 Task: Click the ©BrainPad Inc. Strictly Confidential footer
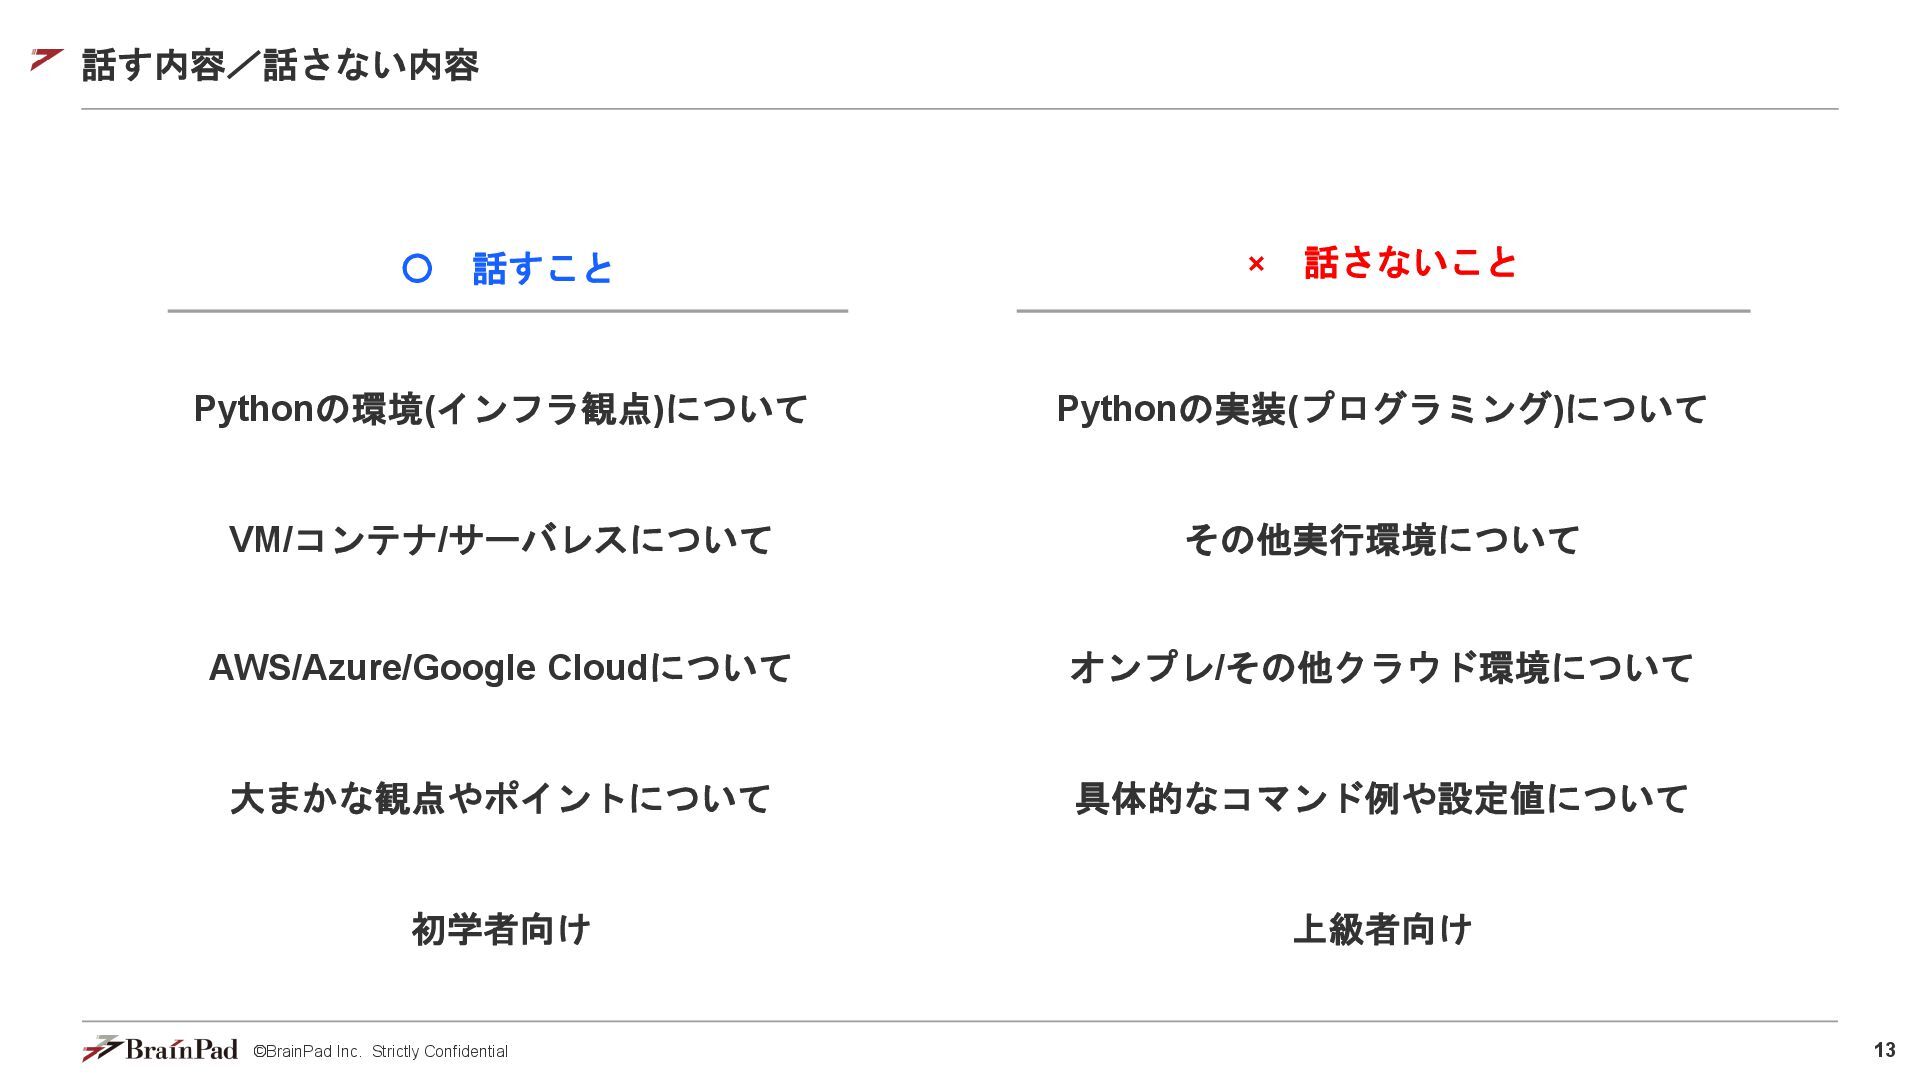[x=380, y=1051]
